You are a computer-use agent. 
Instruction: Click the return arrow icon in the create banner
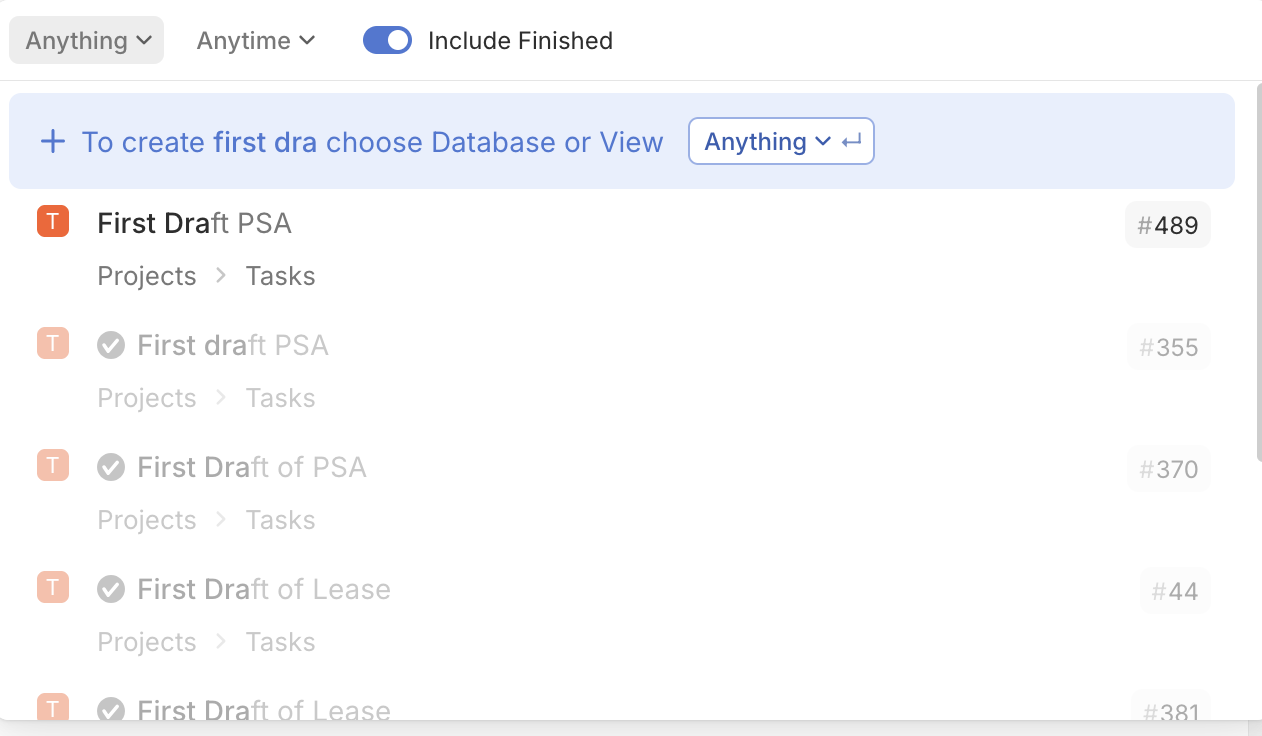coord(852,142)
